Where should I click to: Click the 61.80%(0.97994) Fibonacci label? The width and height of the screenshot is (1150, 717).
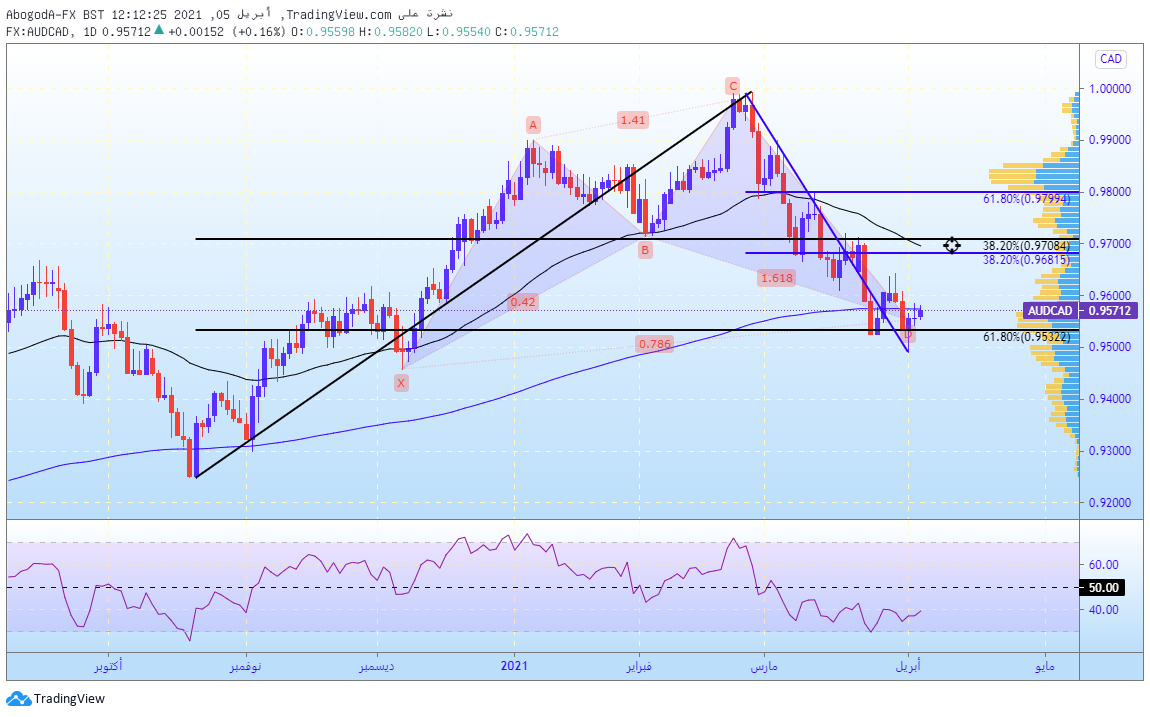(x=1026, y=199)
